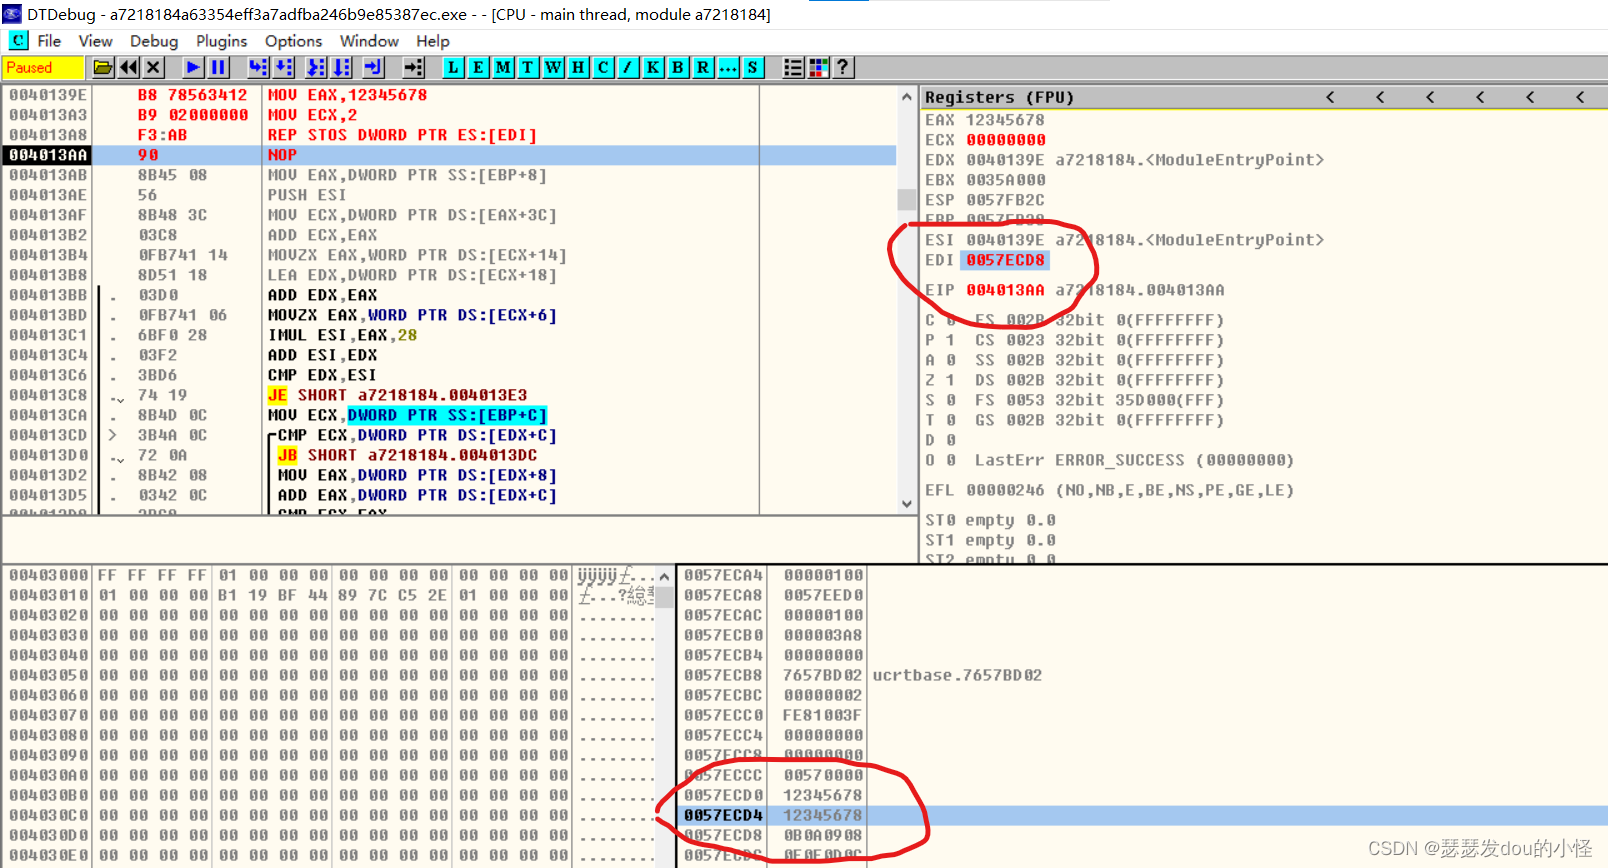Click Execute till return icon
The height and width of the screenshot is (868, 1608).
point(373,67)
